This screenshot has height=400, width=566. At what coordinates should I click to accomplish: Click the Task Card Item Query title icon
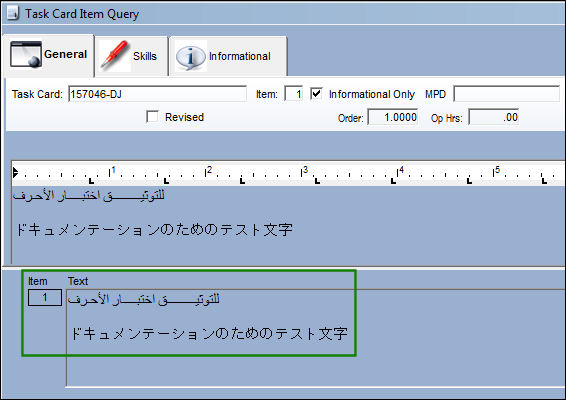(13, 13)
